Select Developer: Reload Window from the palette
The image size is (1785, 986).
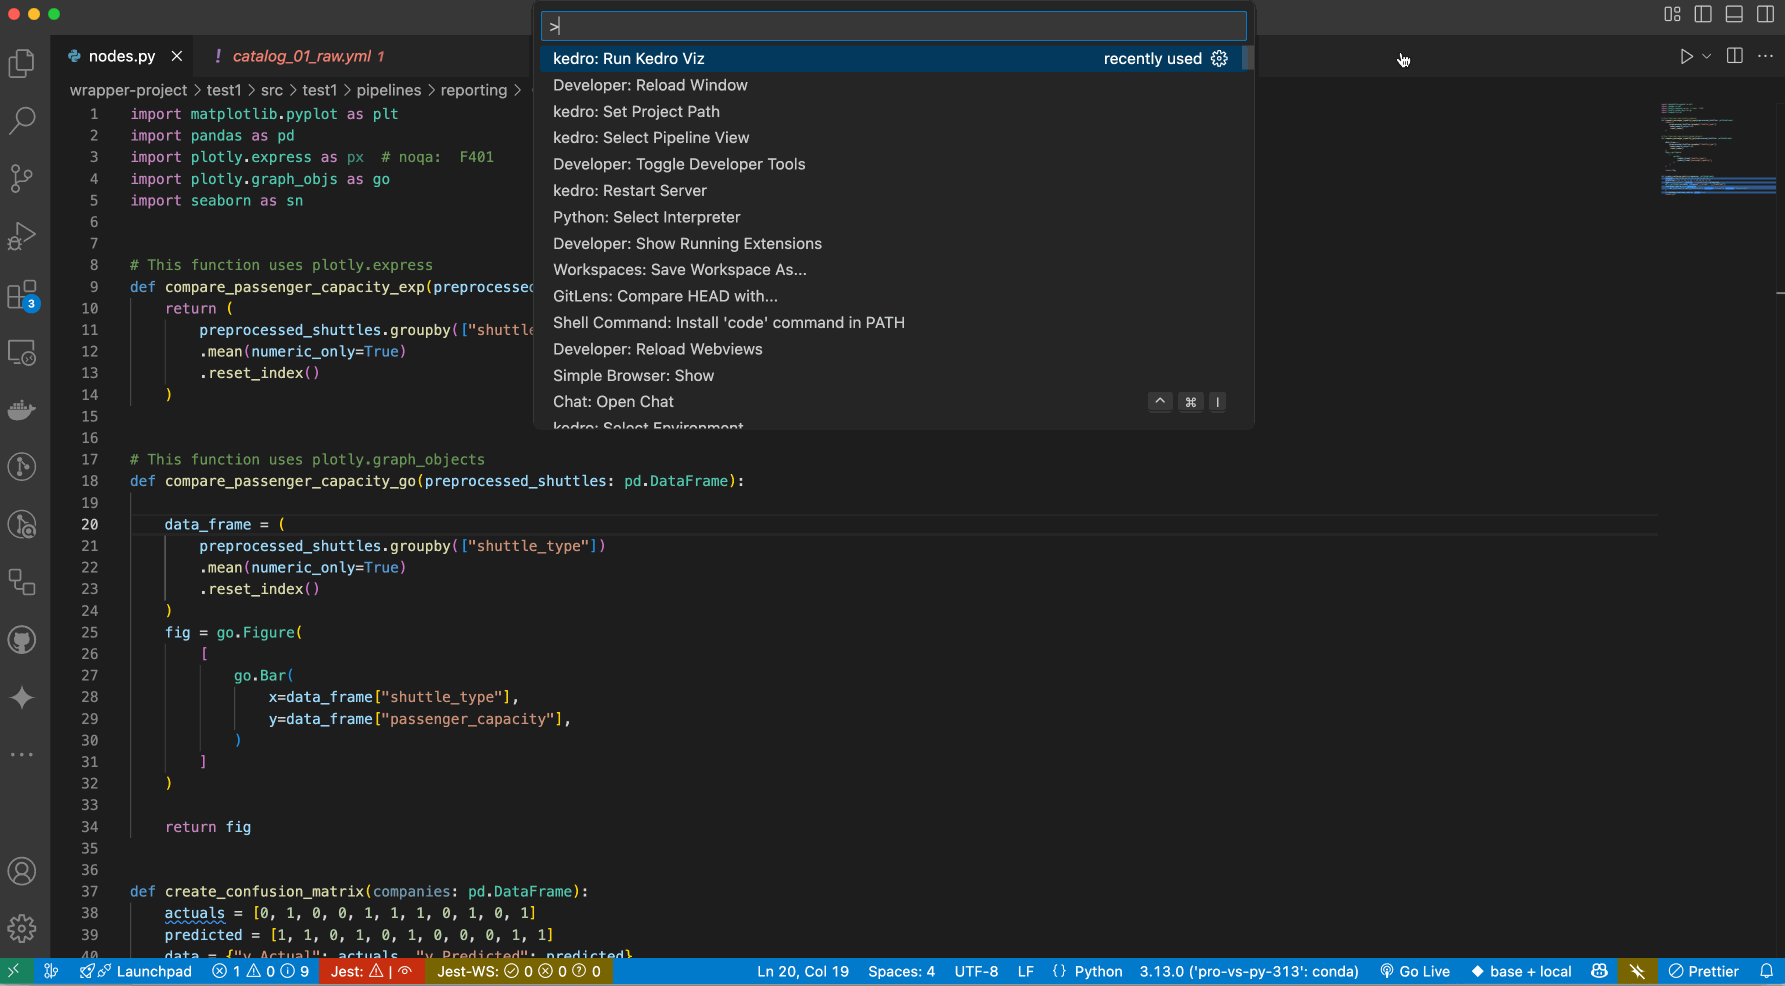click(x=650, y=85)
